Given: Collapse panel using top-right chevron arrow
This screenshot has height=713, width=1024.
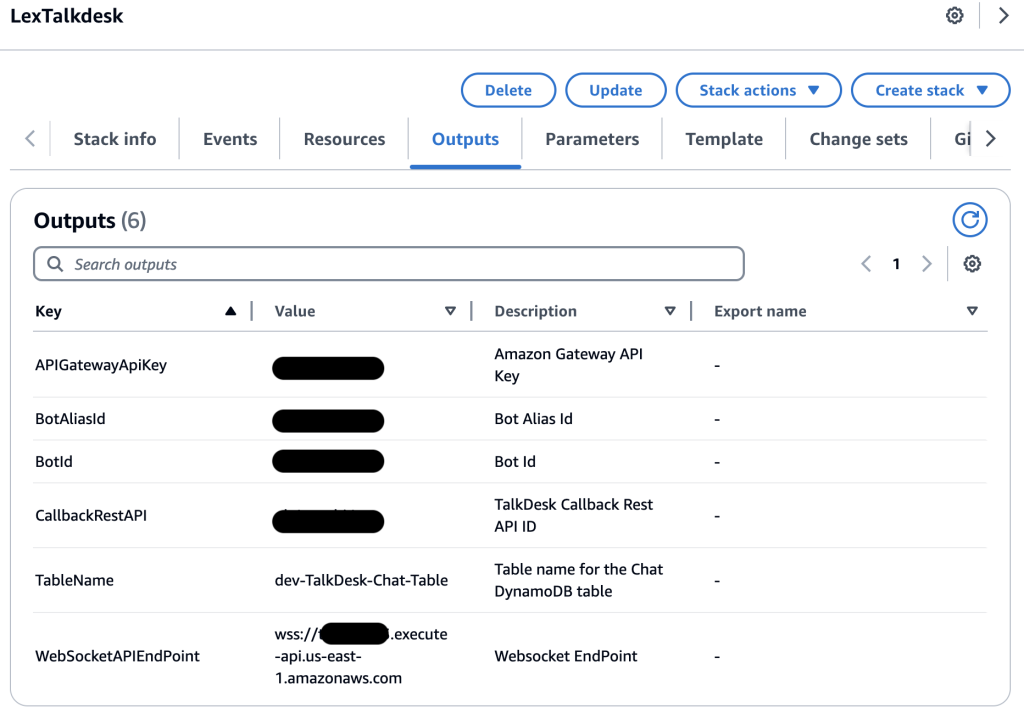Looking at the screenshot, I should tap(1003, 16).
